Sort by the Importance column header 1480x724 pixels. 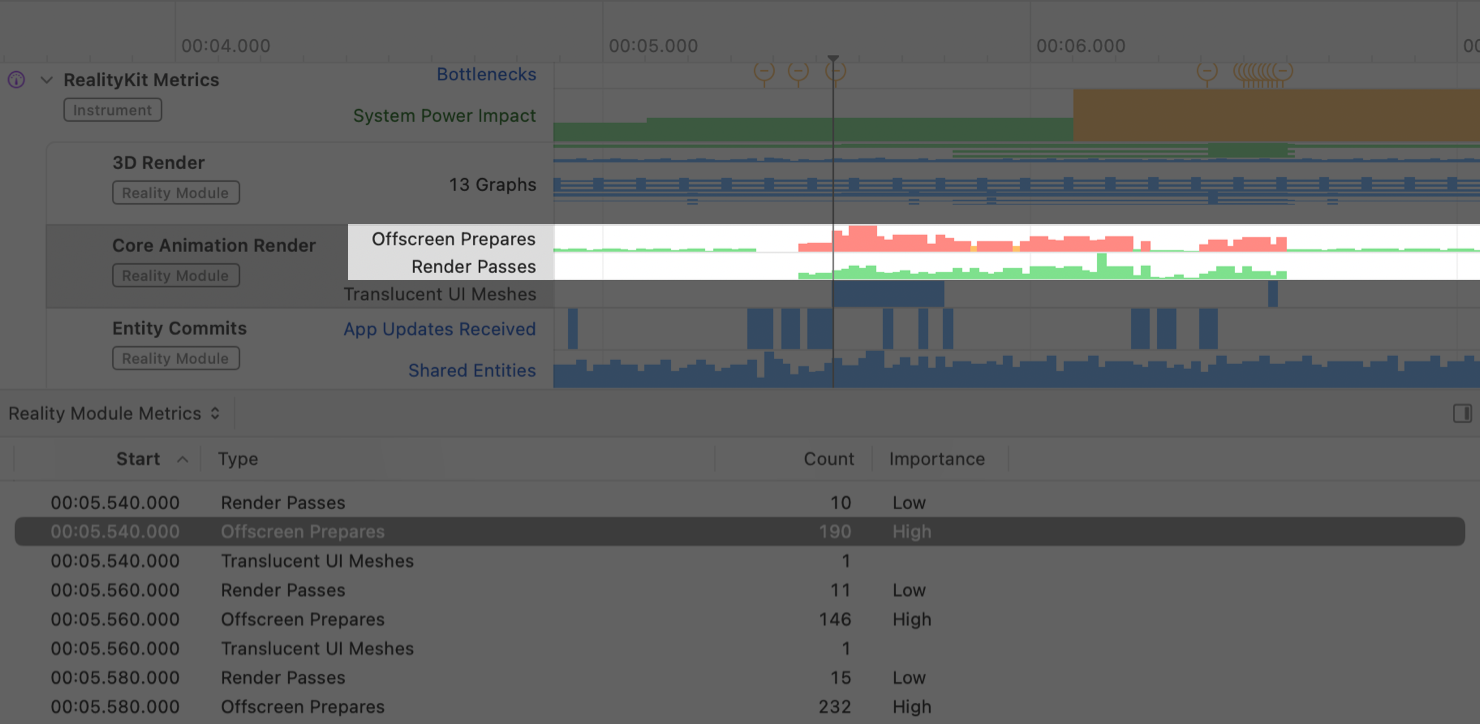point(938,458)
